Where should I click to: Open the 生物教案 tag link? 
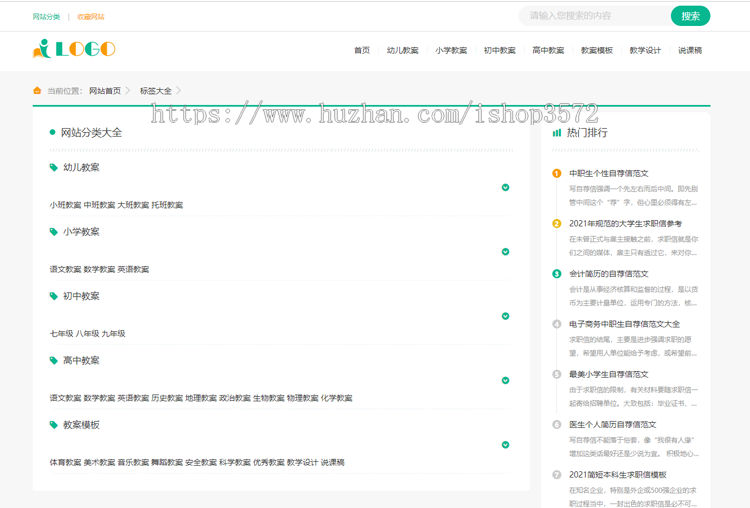269,398
